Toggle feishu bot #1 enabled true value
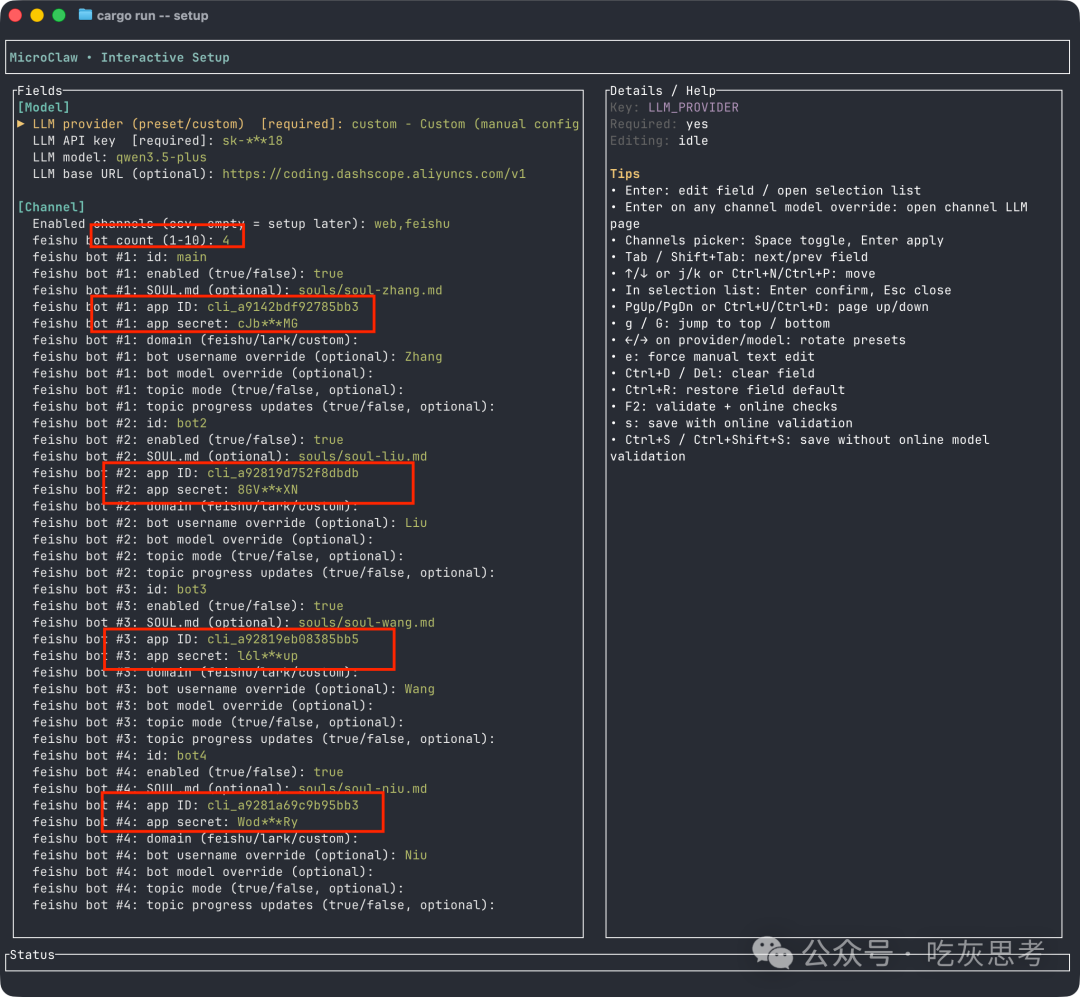The height and width of the screenshot is (997, 1080). coord(328,274)
